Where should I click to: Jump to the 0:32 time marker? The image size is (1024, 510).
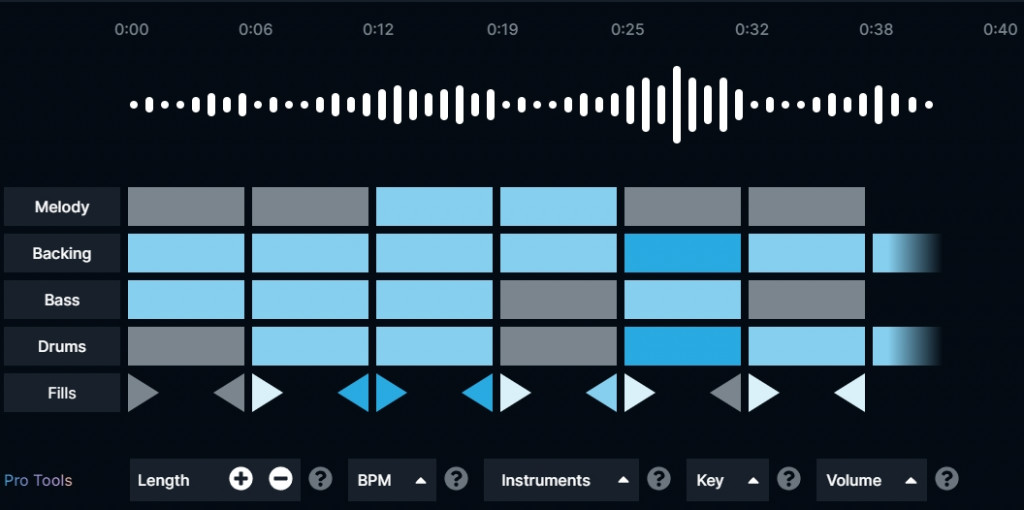click(752, 29)
